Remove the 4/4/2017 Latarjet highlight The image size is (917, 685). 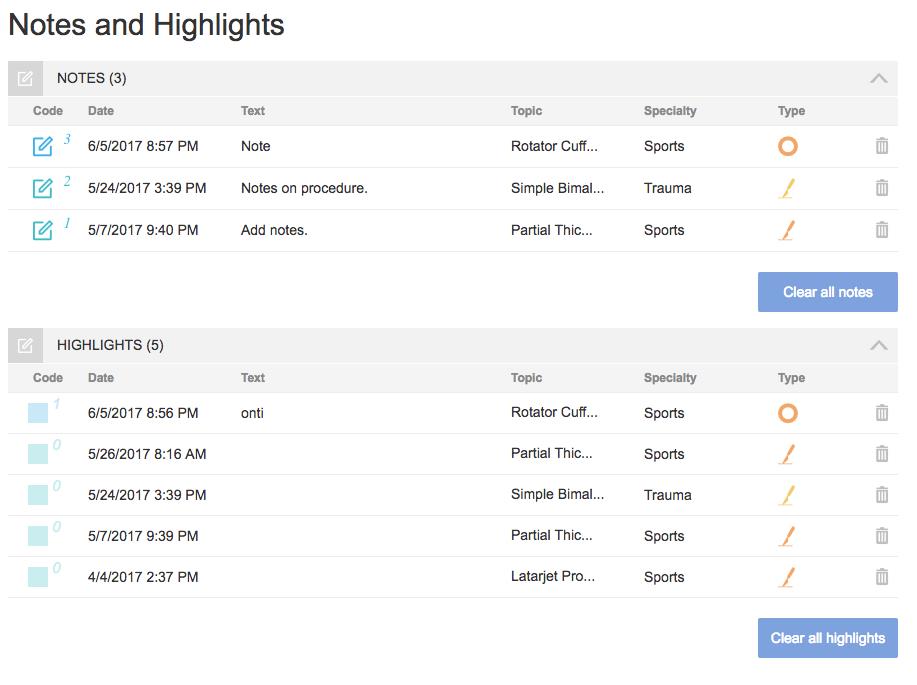[x=882, y=577]
